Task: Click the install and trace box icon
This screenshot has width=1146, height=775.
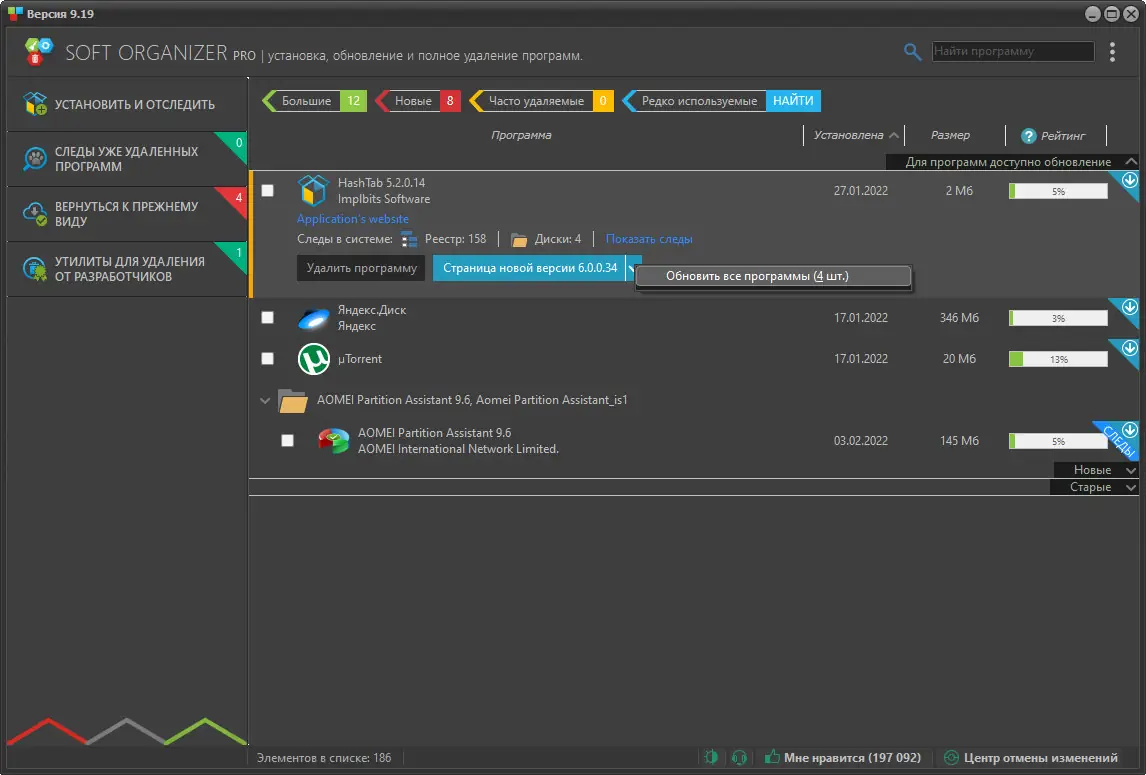Action: [x=35, y=104]
